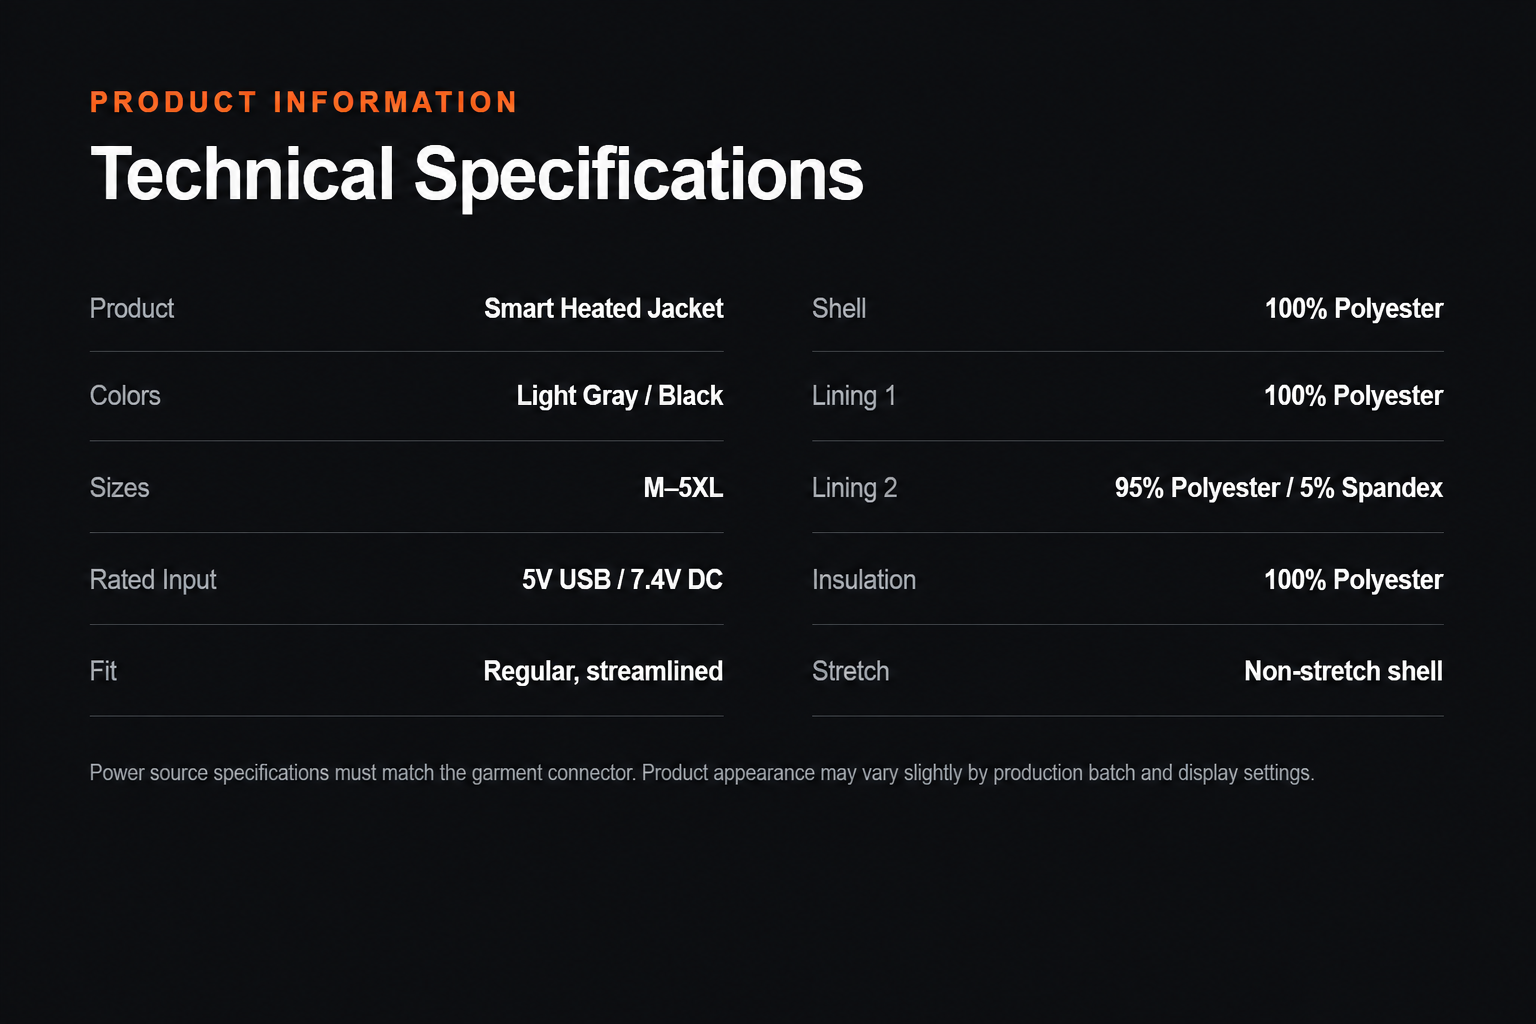
Task: Click the Product row label
Action: coord(132,308)
